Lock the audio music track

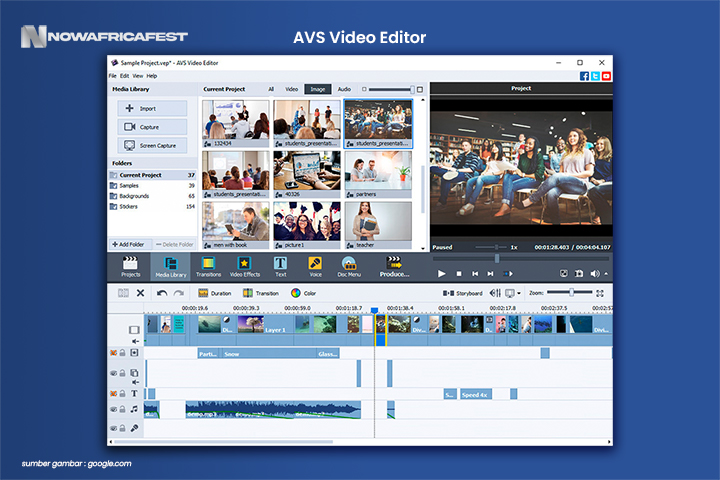pyautogui.click(x=123, y=409)
